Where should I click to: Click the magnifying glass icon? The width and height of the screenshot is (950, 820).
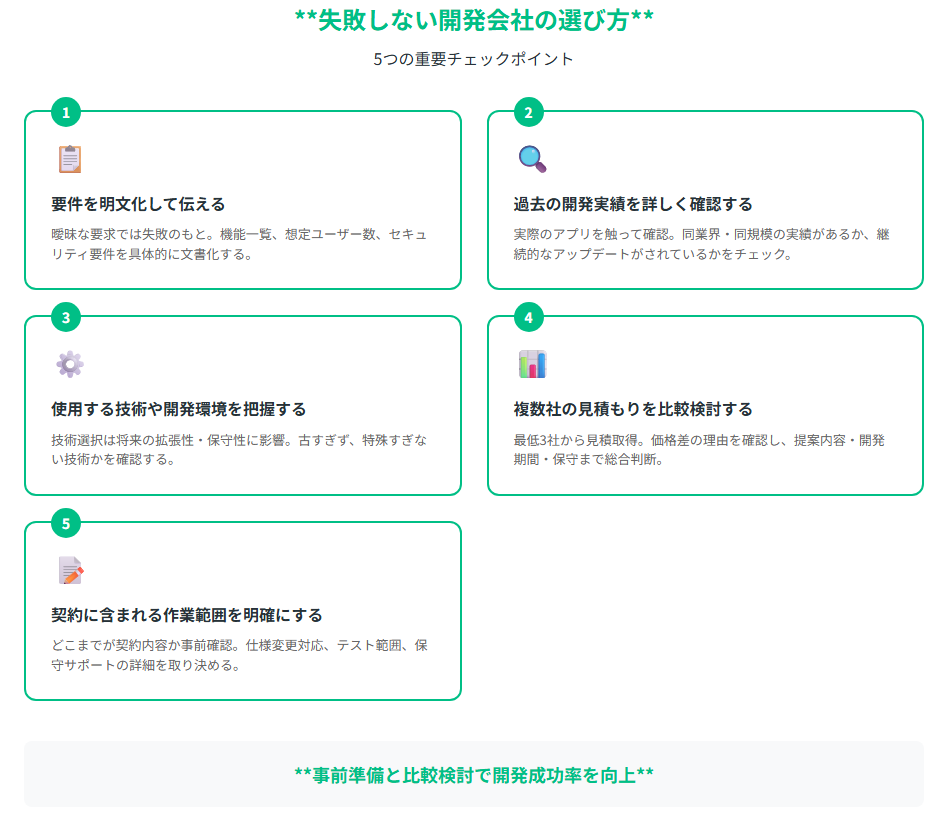click(531, 159)
